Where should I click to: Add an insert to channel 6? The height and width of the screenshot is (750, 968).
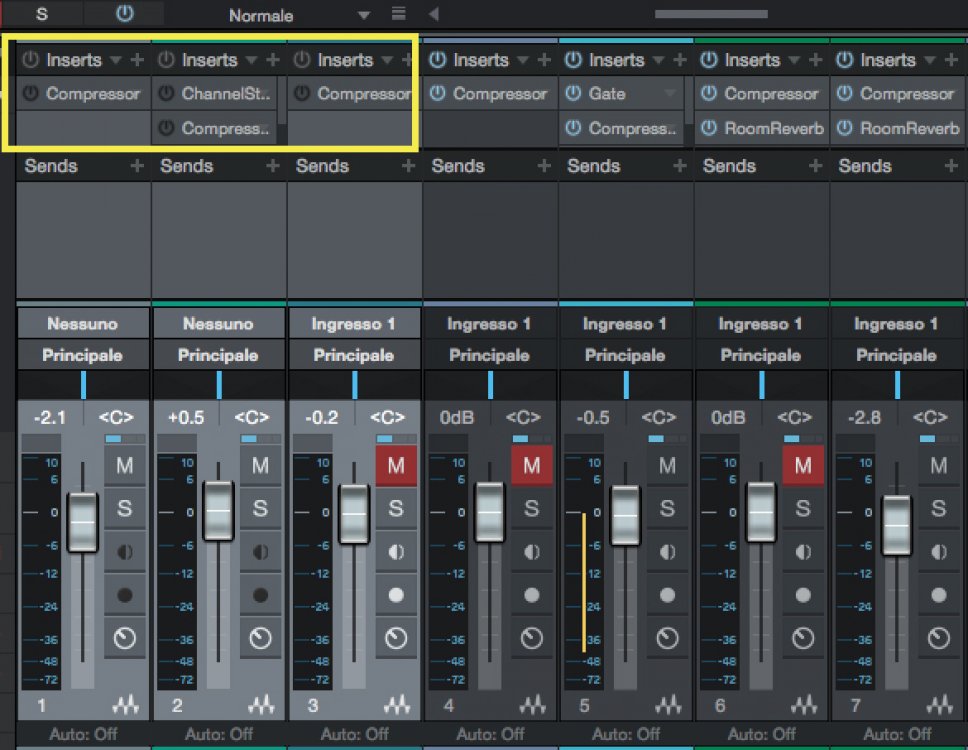click(816, 60)
